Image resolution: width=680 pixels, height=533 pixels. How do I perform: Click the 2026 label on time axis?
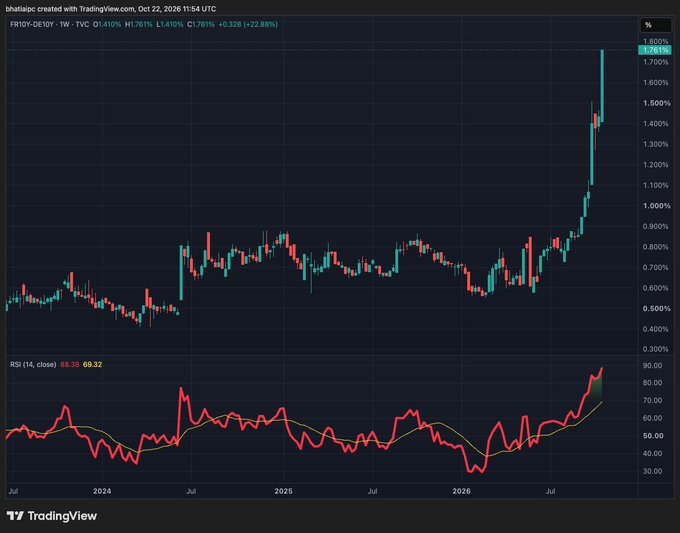(x=461, y=491)
